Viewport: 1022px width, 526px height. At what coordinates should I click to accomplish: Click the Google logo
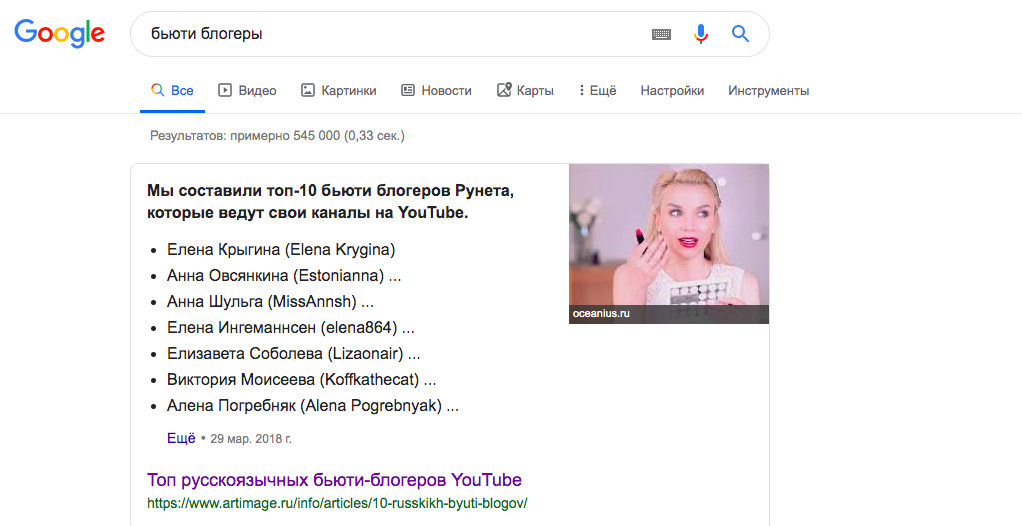pyautogui.click(x=59, y=33)
